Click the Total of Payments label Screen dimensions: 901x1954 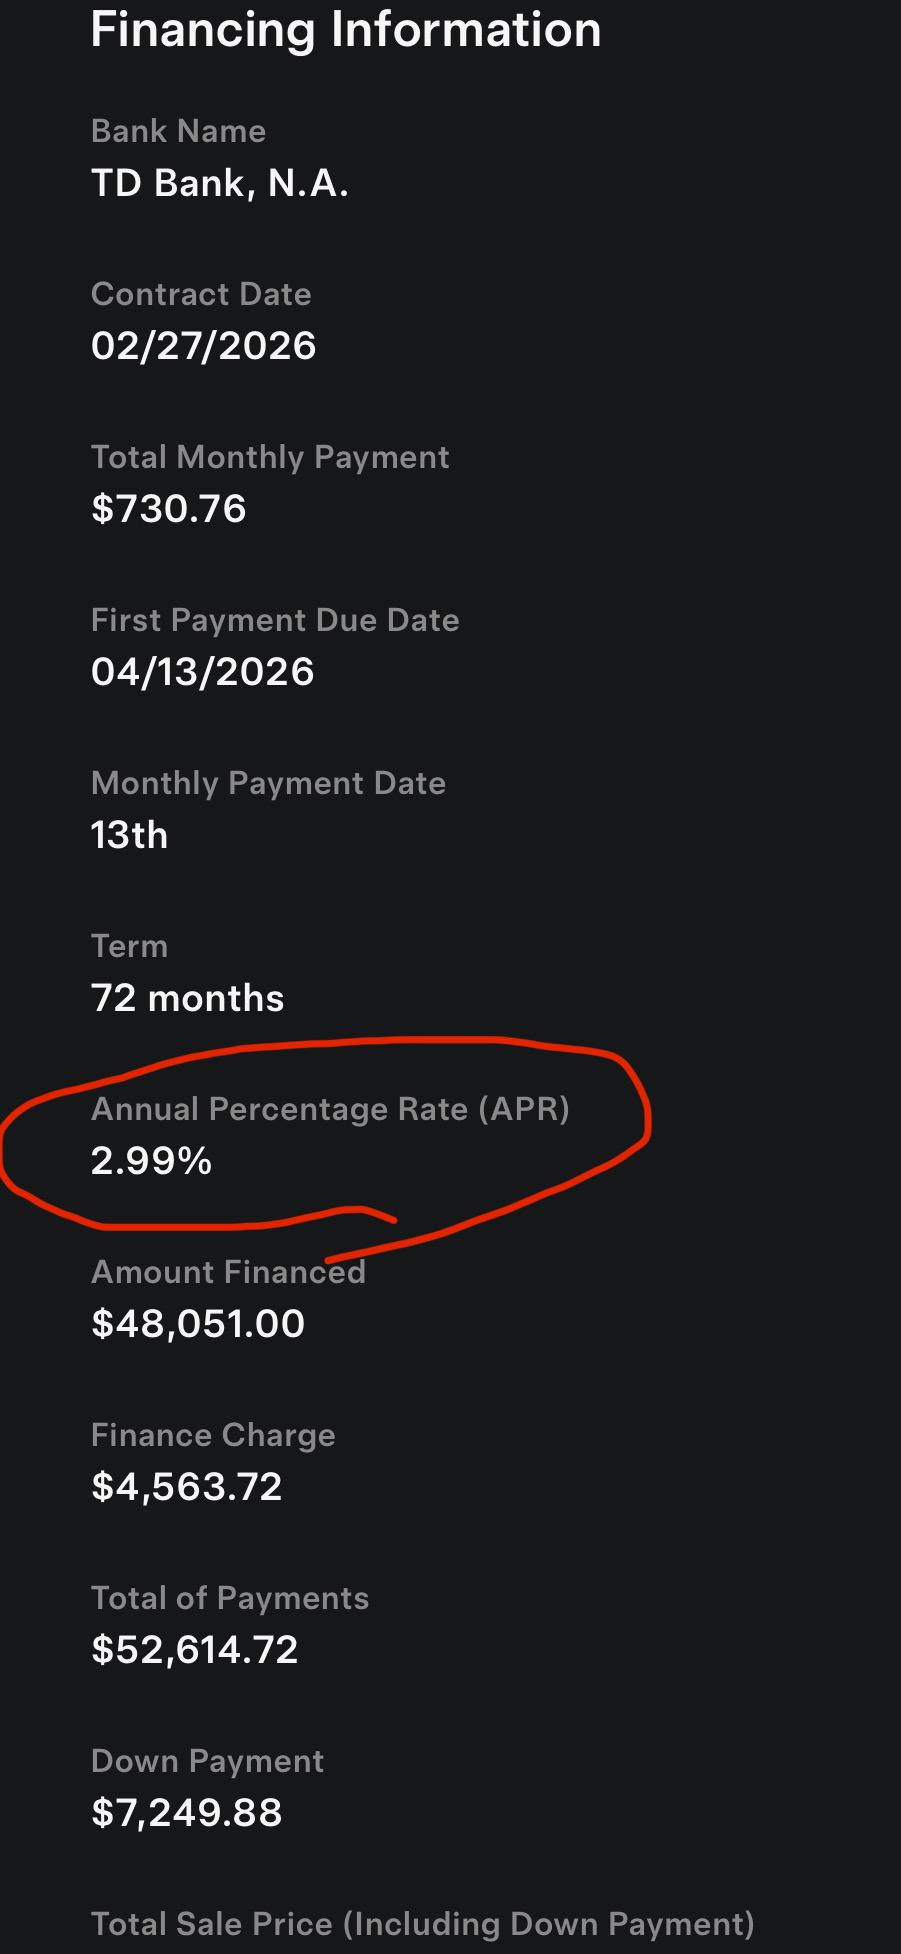point(230,1598)
